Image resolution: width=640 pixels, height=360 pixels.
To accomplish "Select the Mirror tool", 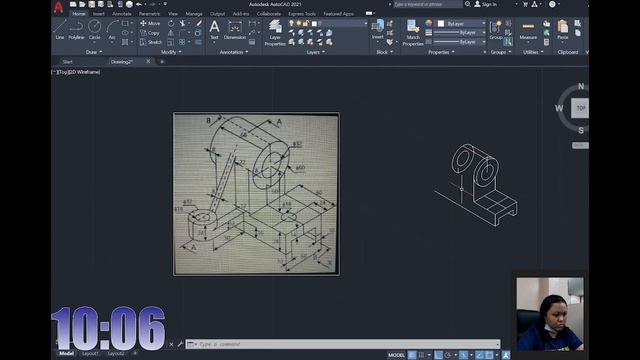I will click(171, 33).
